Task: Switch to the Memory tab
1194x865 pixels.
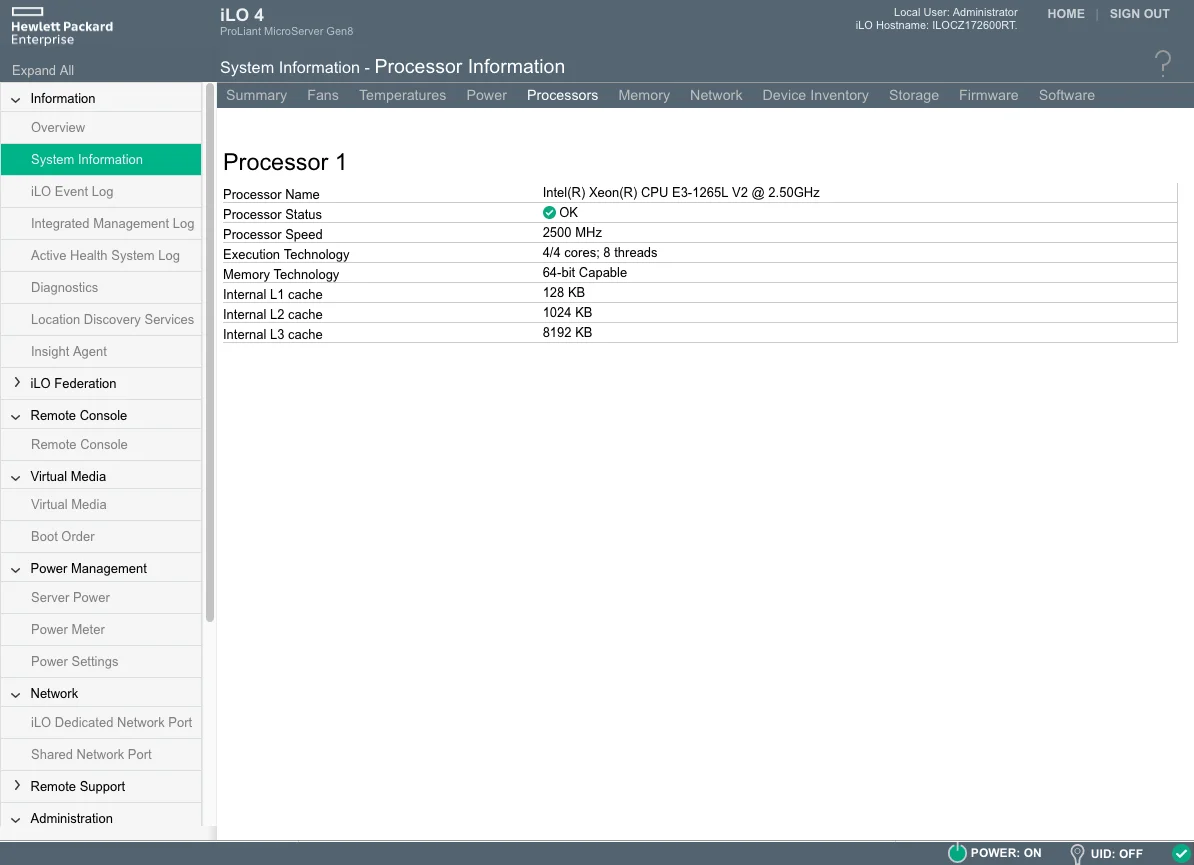Action: [644, 95]
